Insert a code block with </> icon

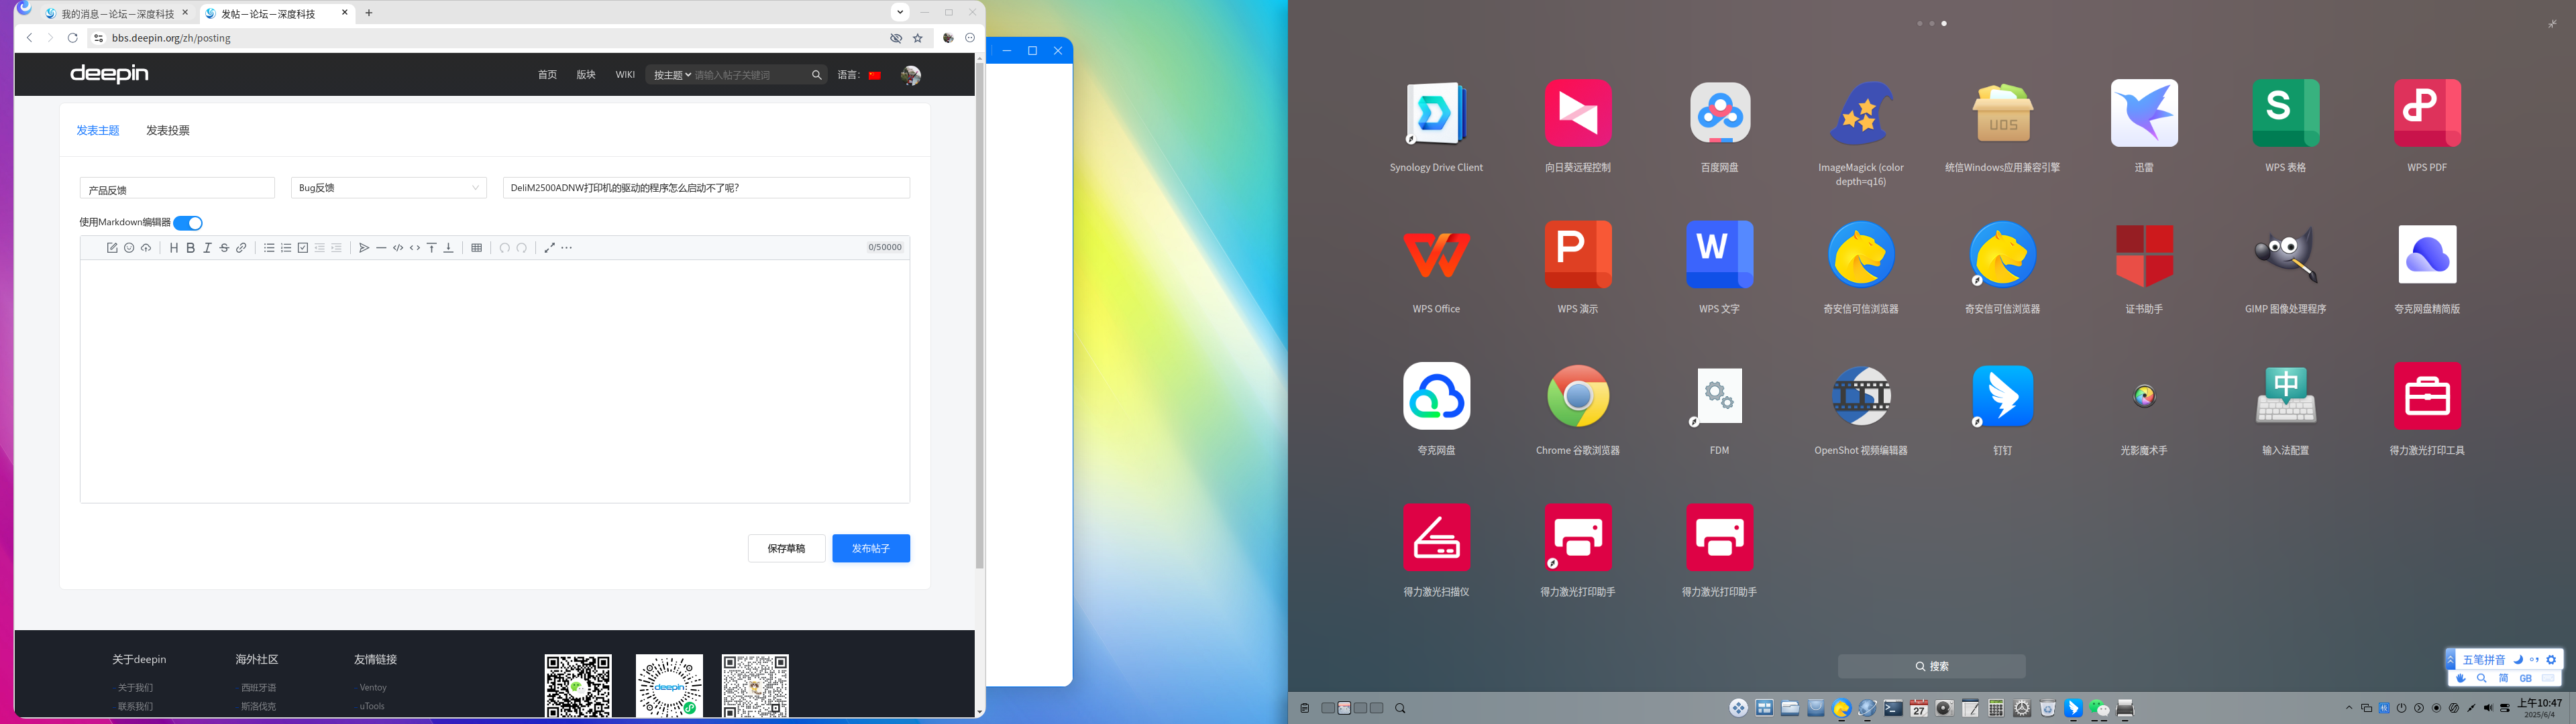pyautogui.click(x=398, y=248)
